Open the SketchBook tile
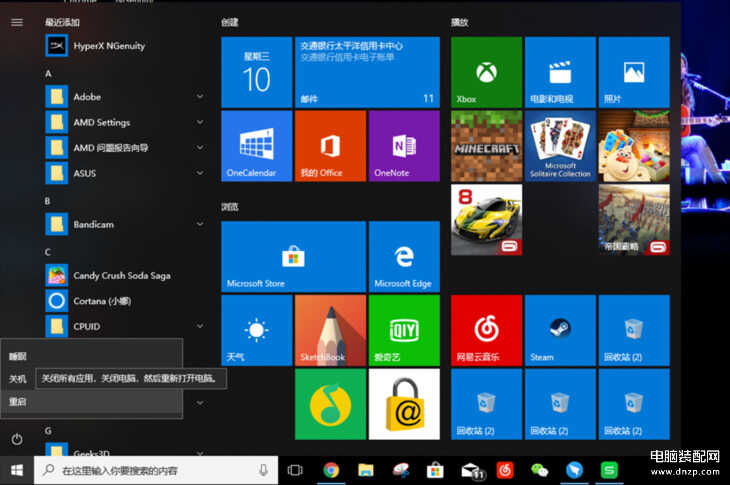Image resolution: width=730 pixels, height=485 pixels. click(330, 329)
